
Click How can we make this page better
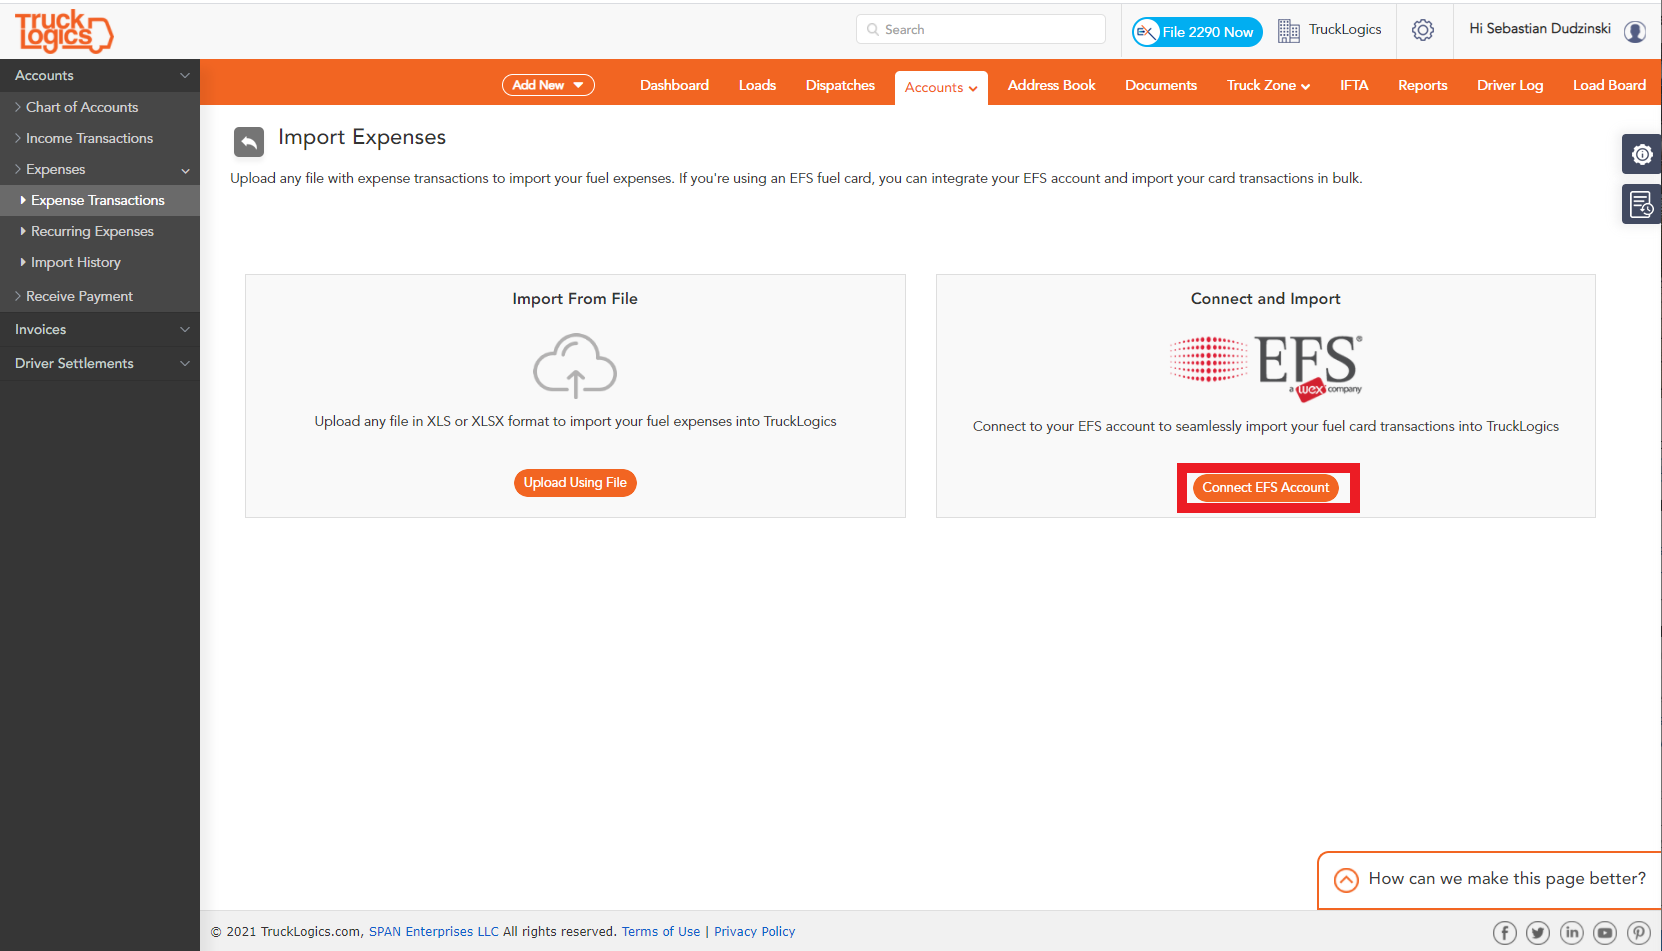point(1507,879)
